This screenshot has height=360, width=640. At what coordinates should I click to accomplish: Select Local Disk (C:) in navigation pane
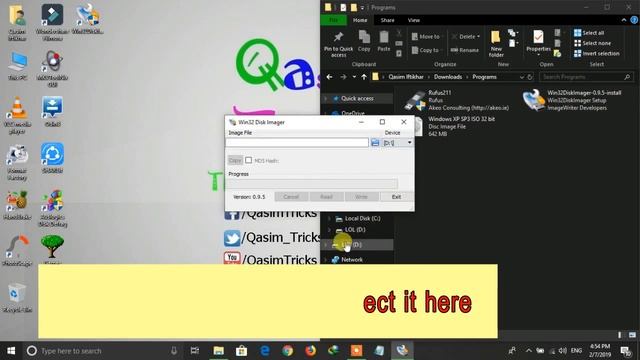tap(362, 218)
